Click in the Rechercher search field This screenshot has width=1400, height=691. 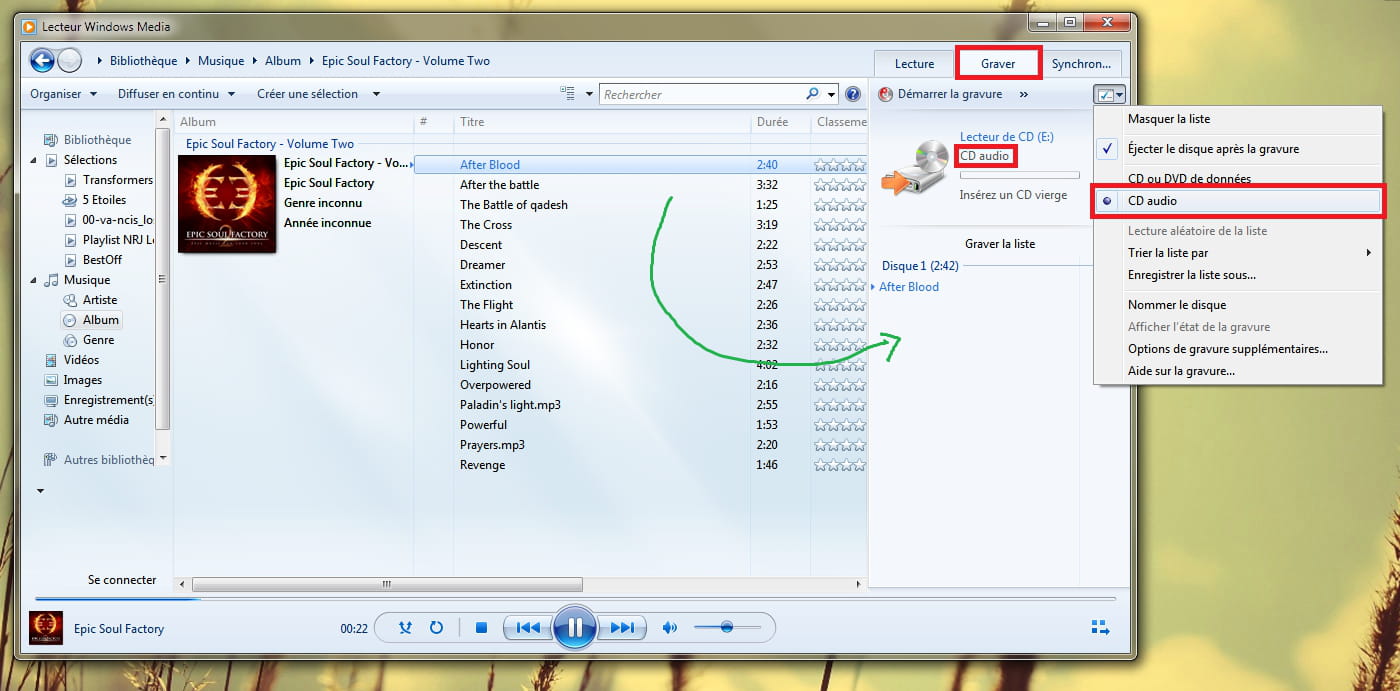tap(700, 94)
